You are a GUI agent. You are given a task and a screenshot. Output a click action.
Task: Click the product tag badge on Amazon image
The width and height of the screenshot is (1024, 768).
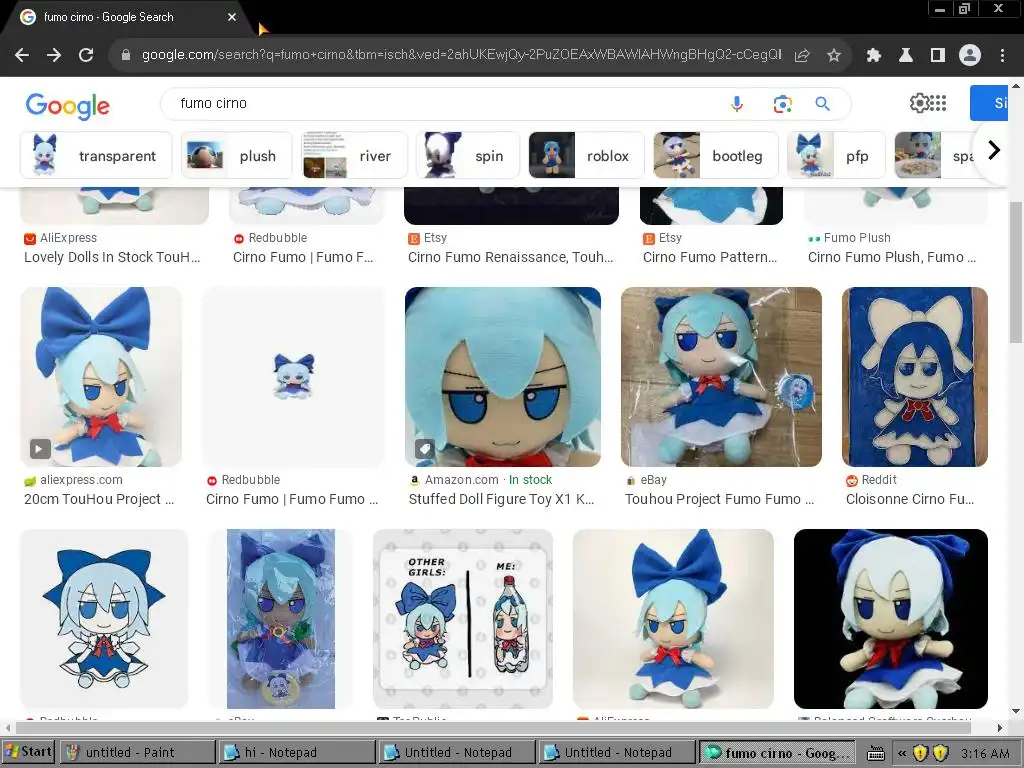click(425, 449)
